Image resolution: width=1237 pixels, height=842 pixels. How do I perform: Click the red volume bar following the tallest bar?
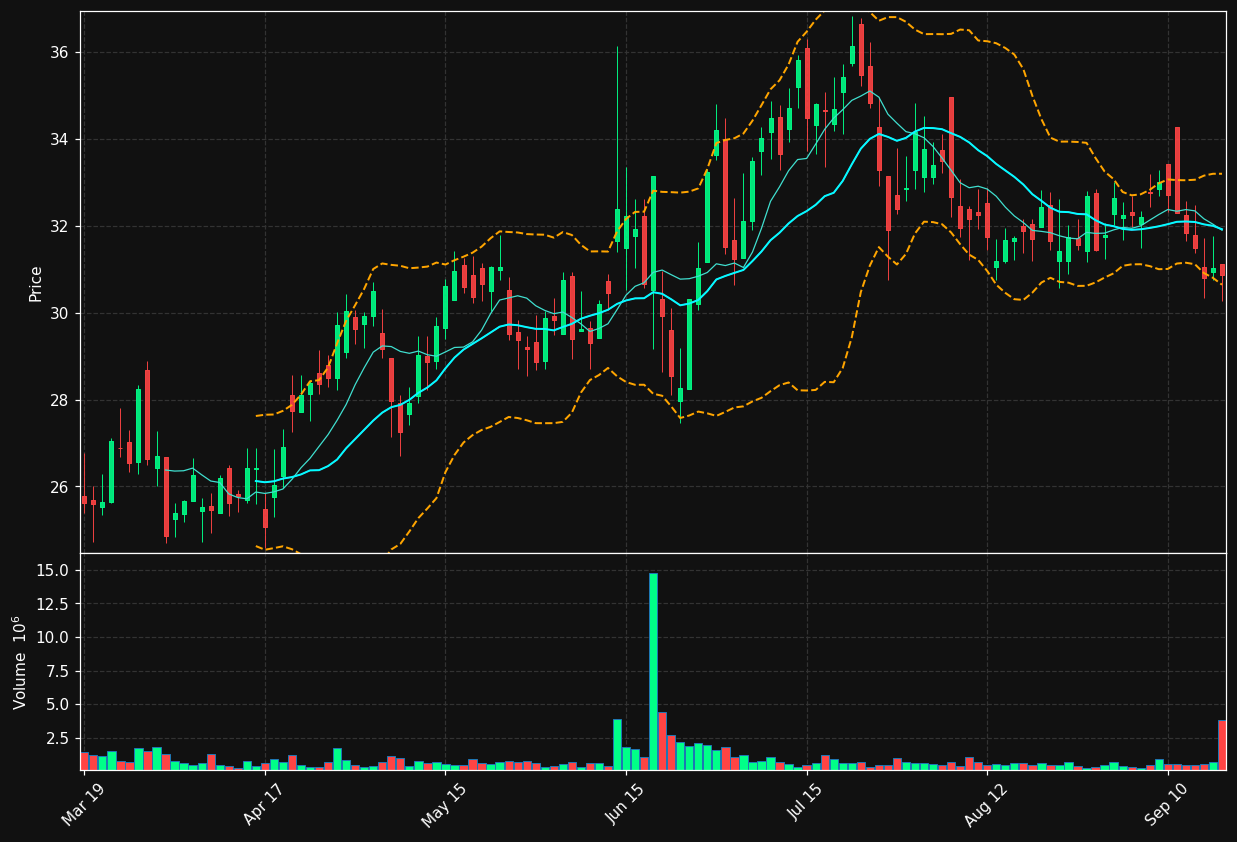(662, 741)
